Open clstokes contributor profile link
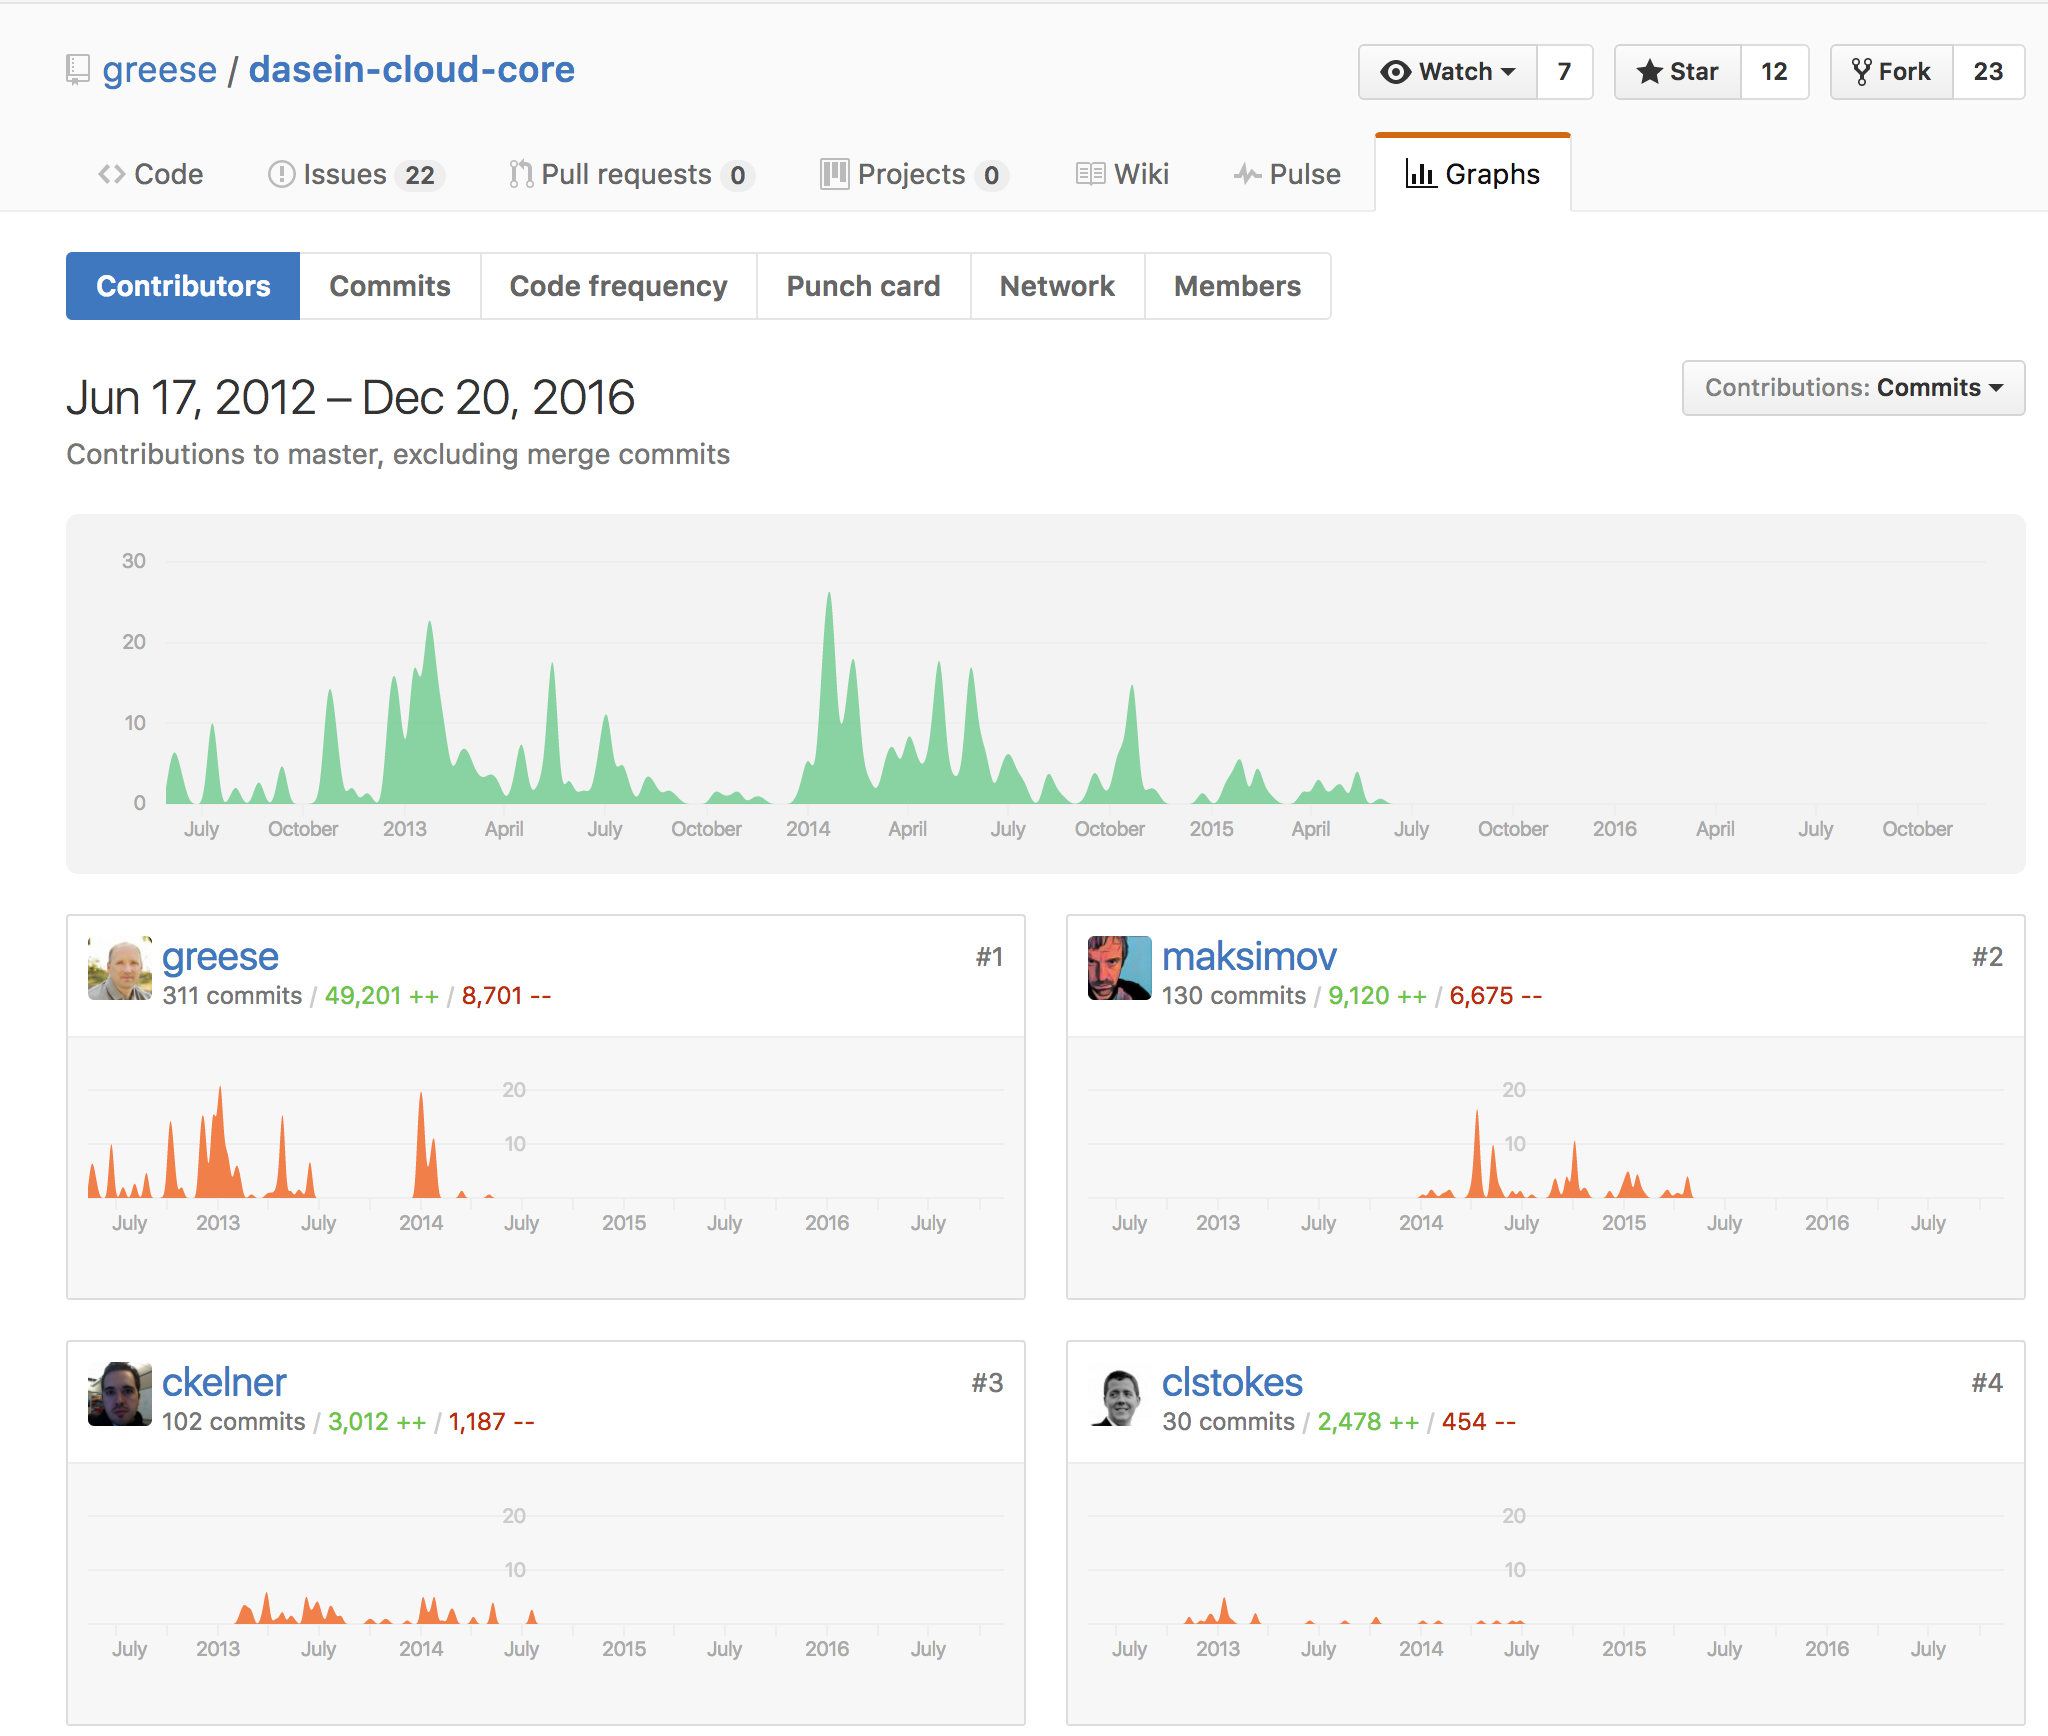Screen dimensions: 2048x1736 (1232, 1383)
